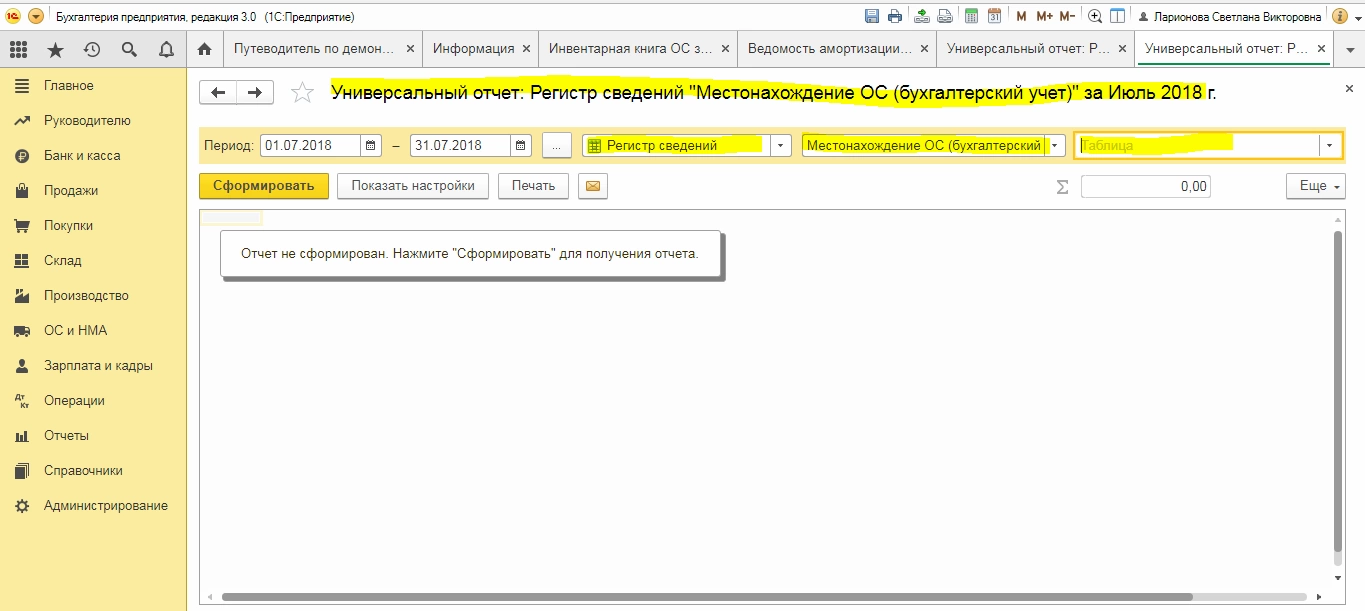Click the M+ memory add button
This screenshot has width=1365, height=611.
click(x=1044, y=16)
